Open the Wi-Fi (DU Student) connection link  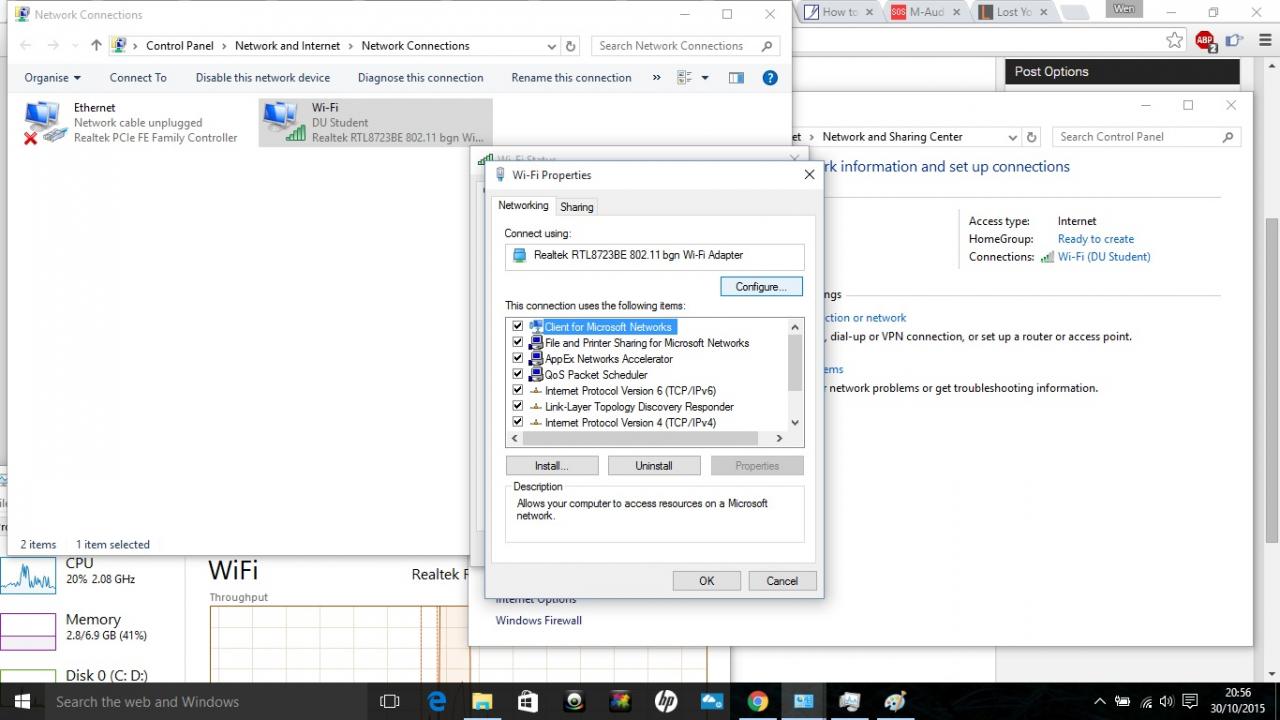click(1104, 257)
